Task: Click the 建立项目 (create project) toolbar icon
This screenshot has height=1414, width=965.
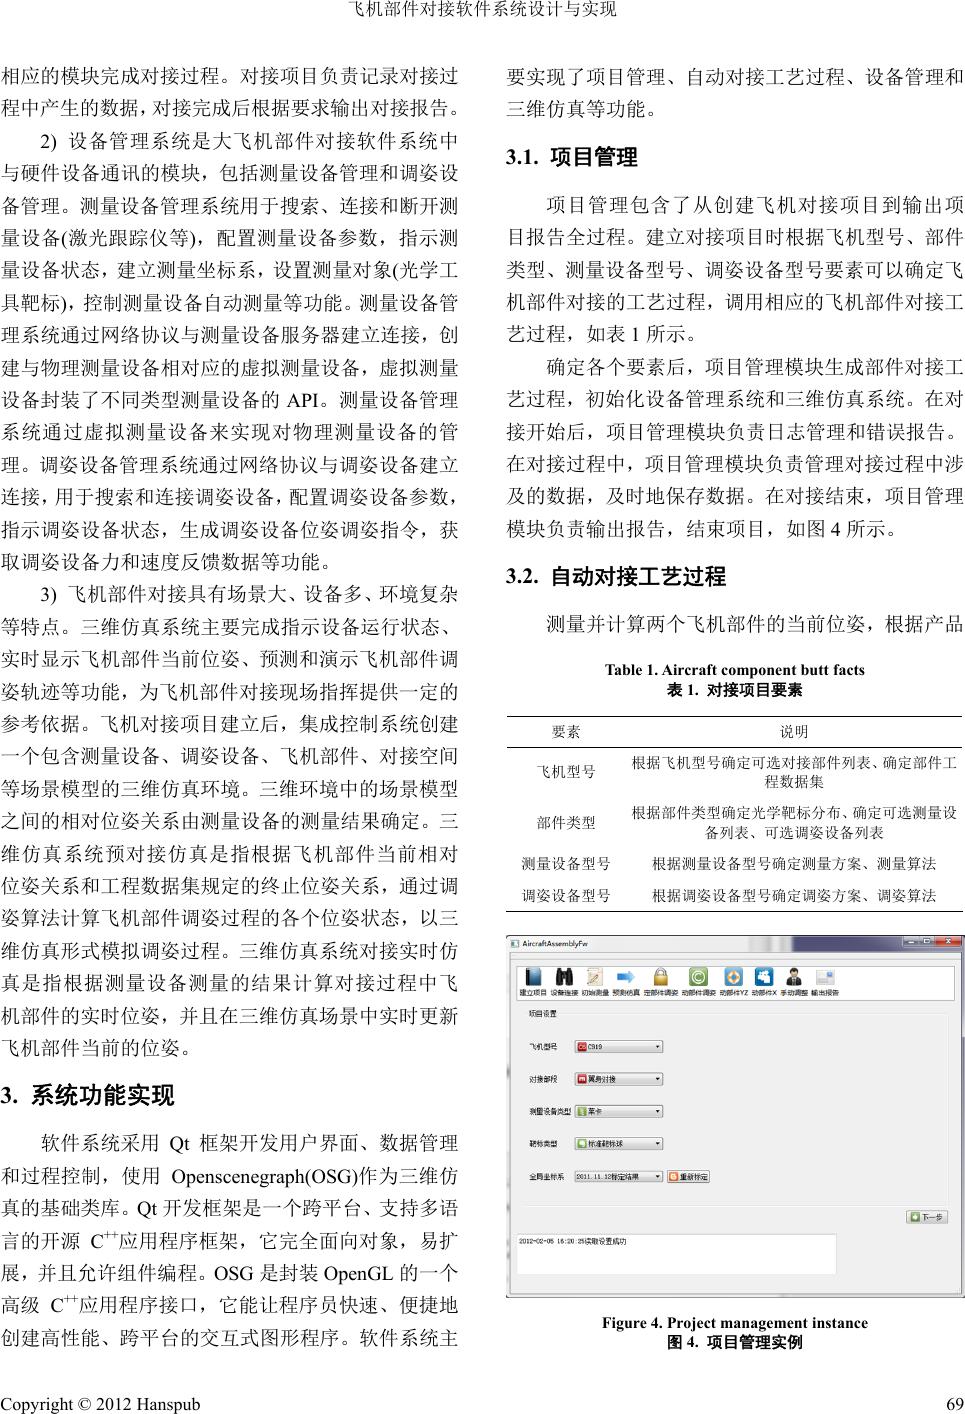Action: (532, 978)
